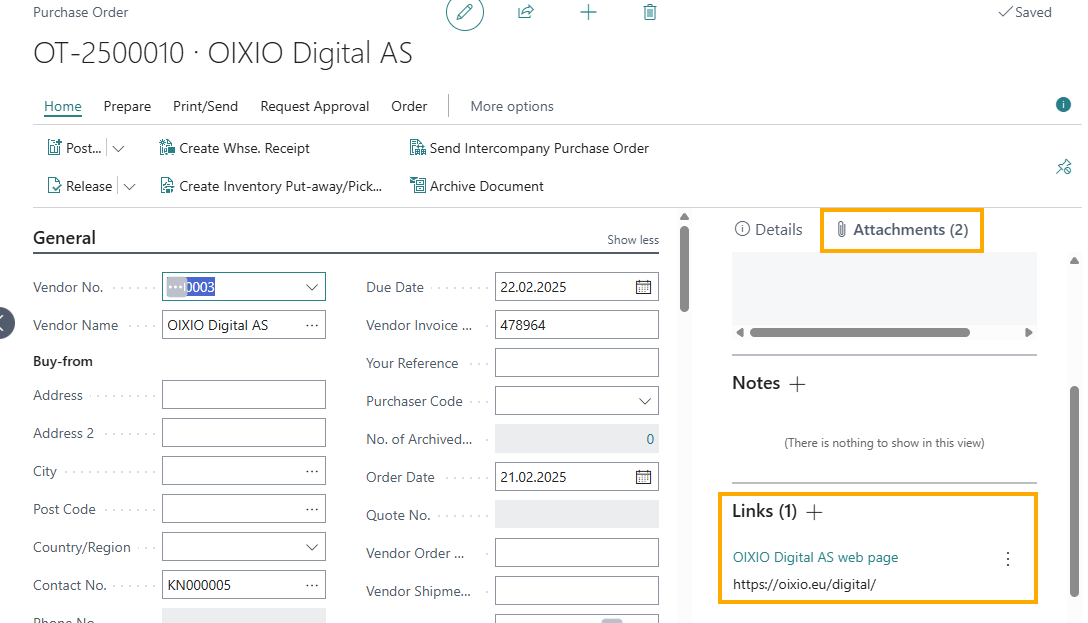Click the pencil edit icon
Image resolution: width=1088 pixels, height=623 pixels.
click(x=464, y=12)
